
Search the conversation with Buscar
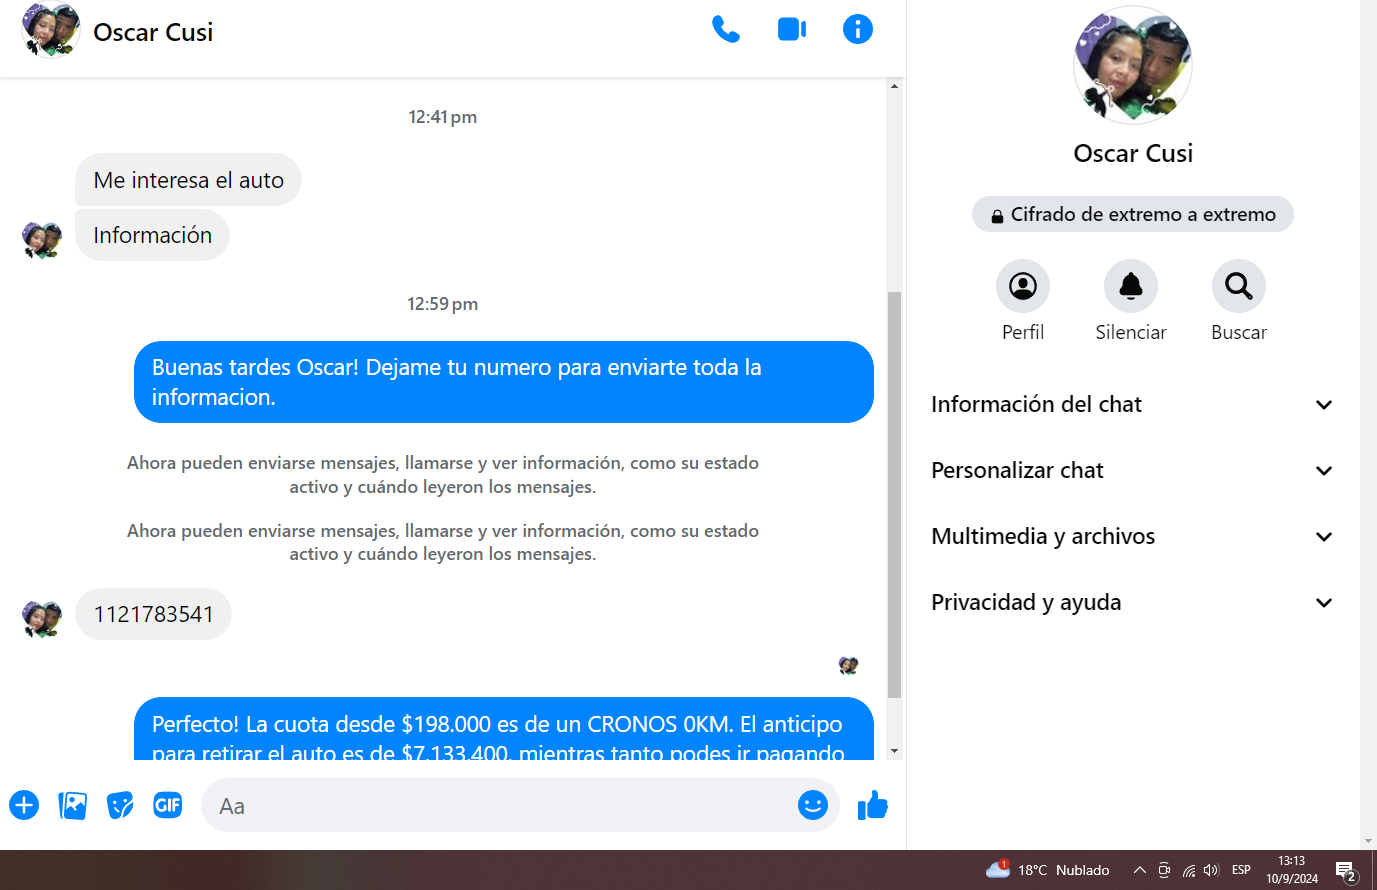pyautogui.click(x=1239, y=286)
